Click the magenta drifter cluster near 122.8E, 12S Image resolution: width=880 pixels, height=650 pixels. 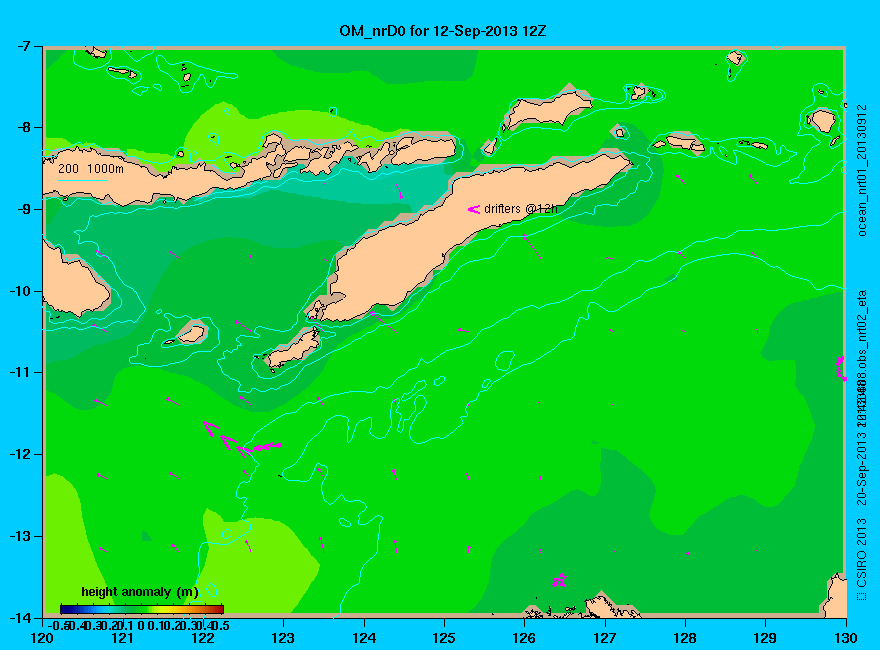pos(242,440)
